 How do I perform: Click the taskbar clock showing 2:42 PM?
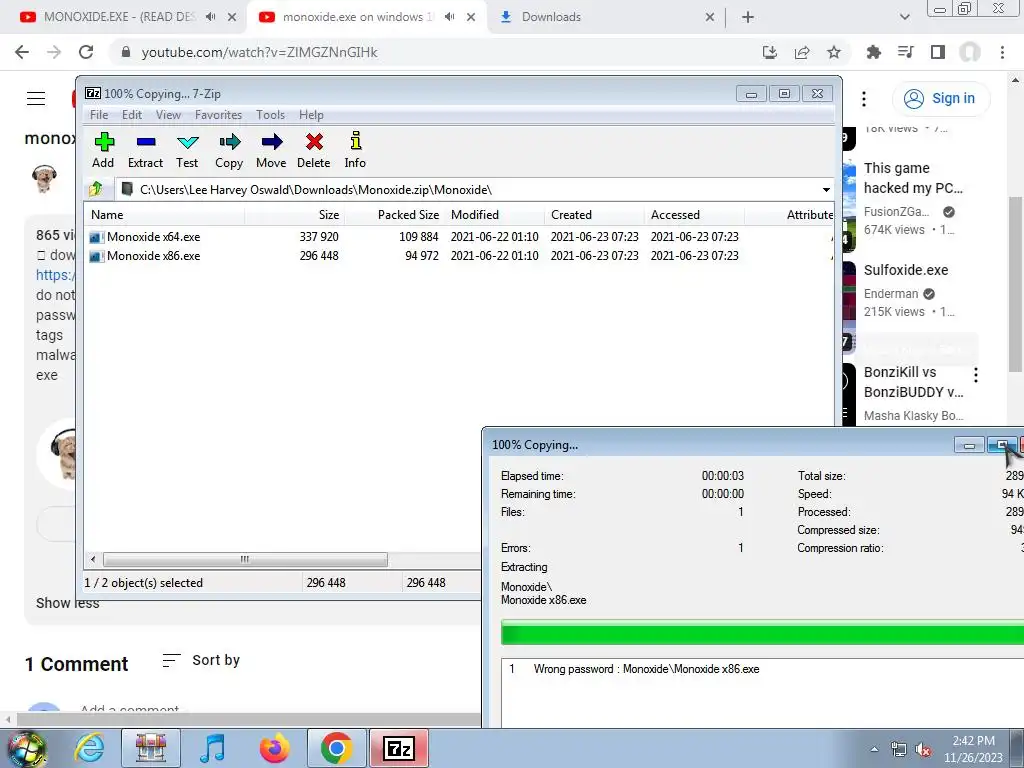click(x=973, y=749)
